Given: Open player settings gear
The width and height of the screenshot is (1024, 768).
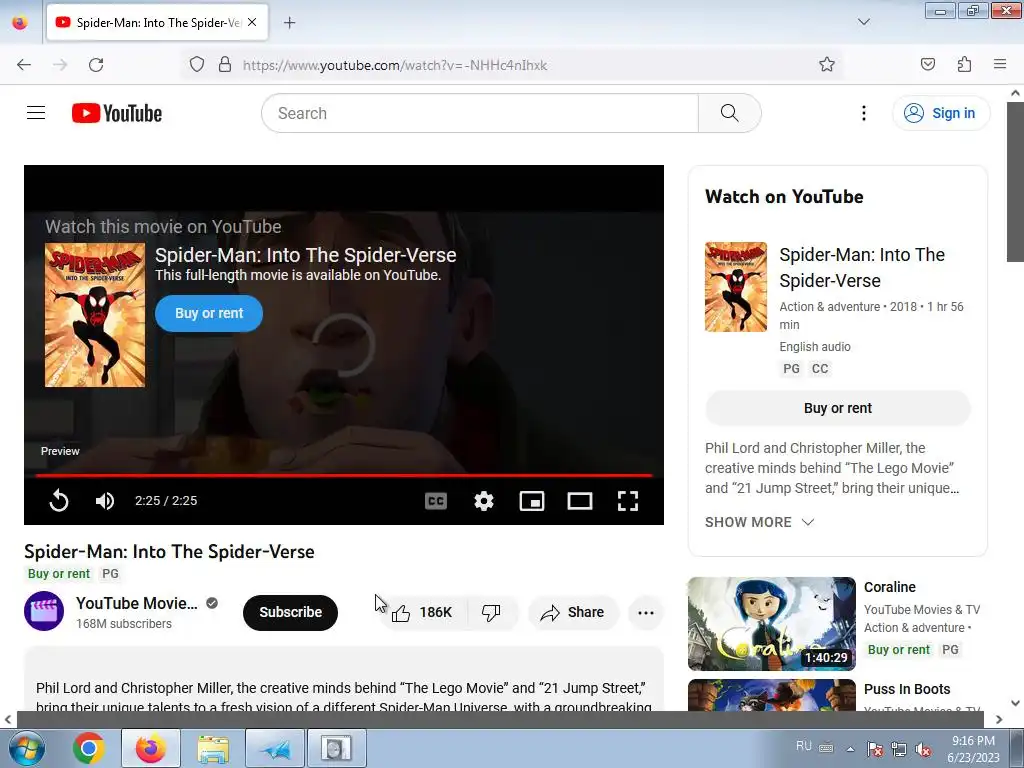Looking at the screenshot, I should [484, 501].
